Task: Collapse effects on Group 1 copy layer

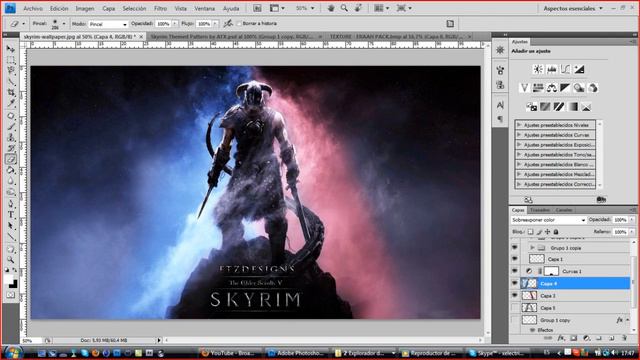Action: [x=627, y=320]
